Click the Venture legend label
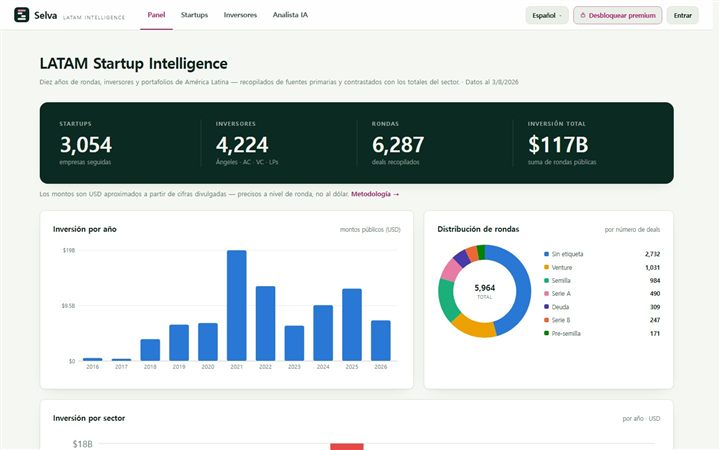The width and height of the screenshot is (720, 450). pos(562,267)
